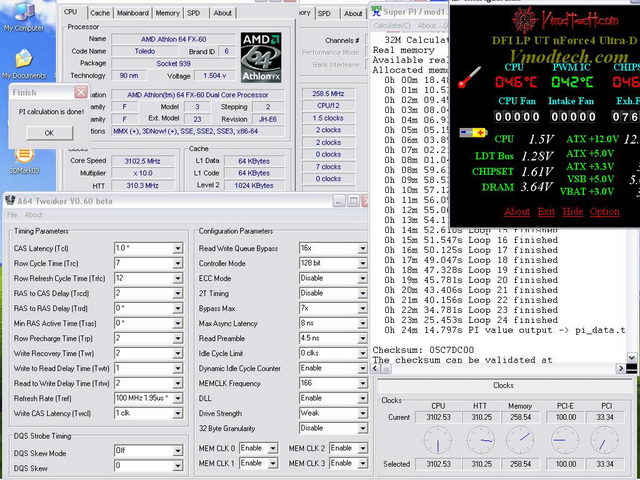
Task: Switch to the Mainboard tab in CPU-Z
Action: click(x=133, y=13)
